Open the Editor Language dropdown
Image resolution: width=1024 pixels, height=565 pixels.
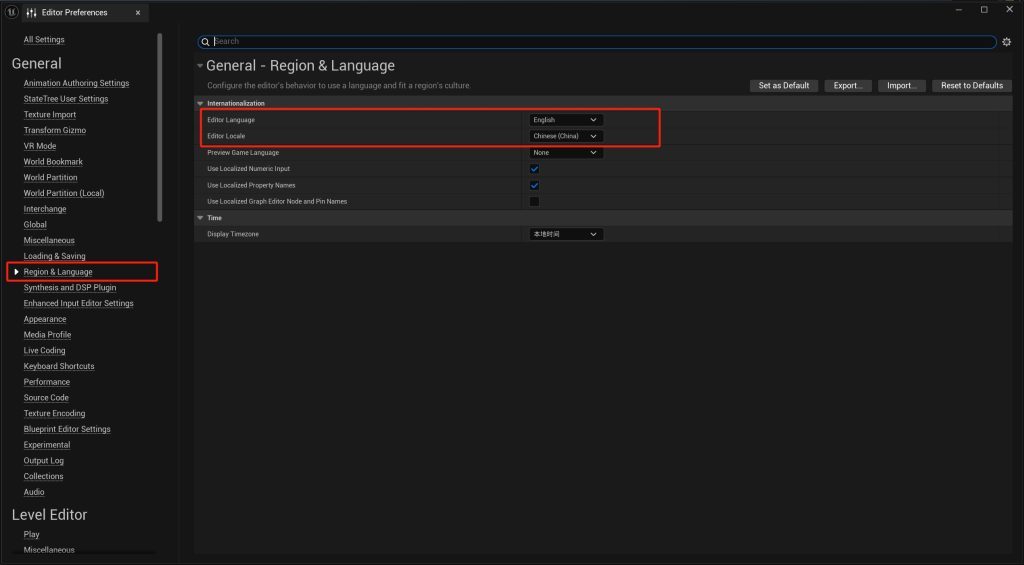coord(565,120)
